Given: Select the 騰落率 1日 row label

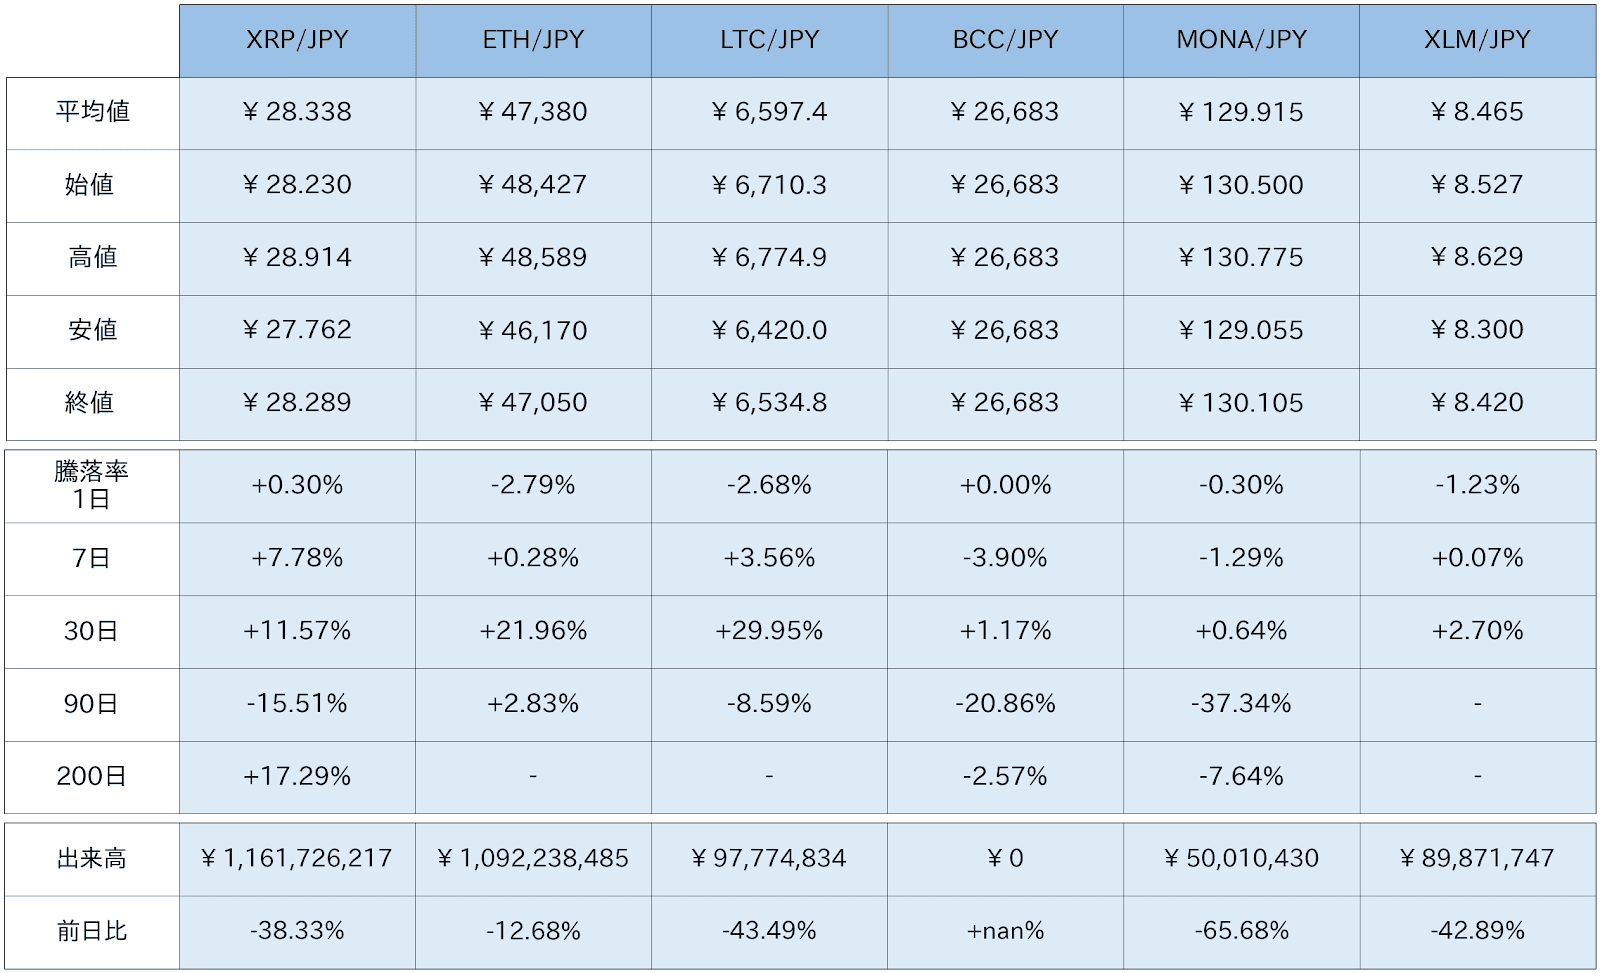Looking at the screenshot, I should [92, 485].
